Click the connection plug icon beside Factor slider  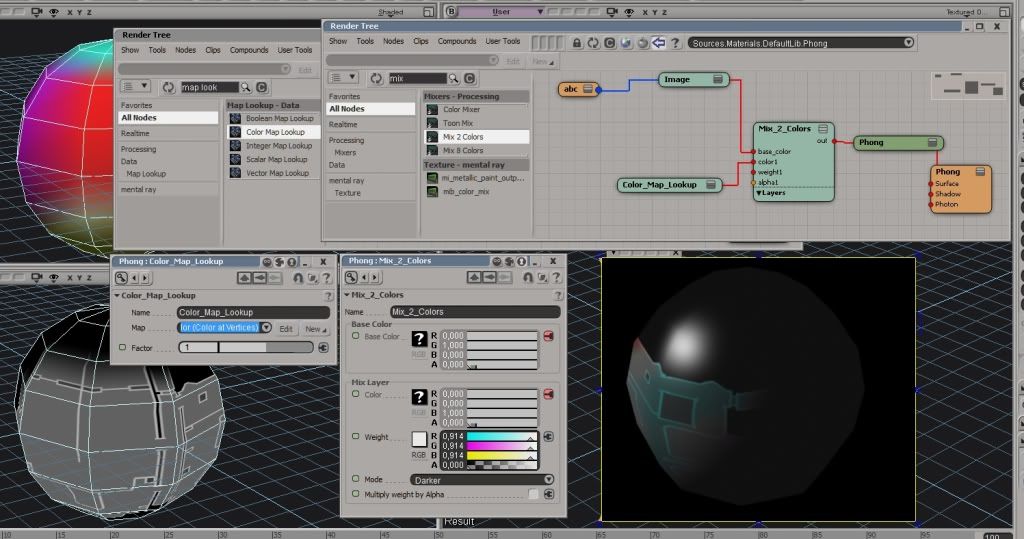(x=323, y=348)
